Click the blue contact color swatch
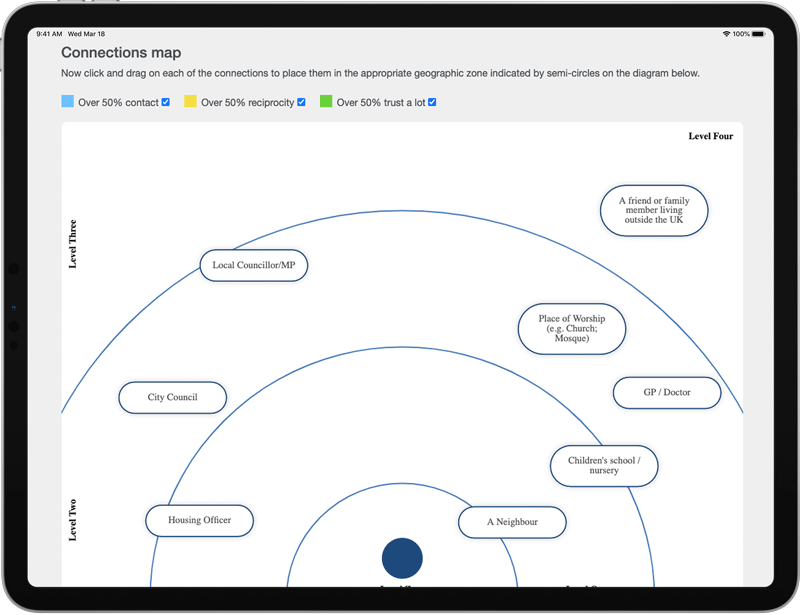The height and width of the screenshot is (615, 800). coord(67,101)
